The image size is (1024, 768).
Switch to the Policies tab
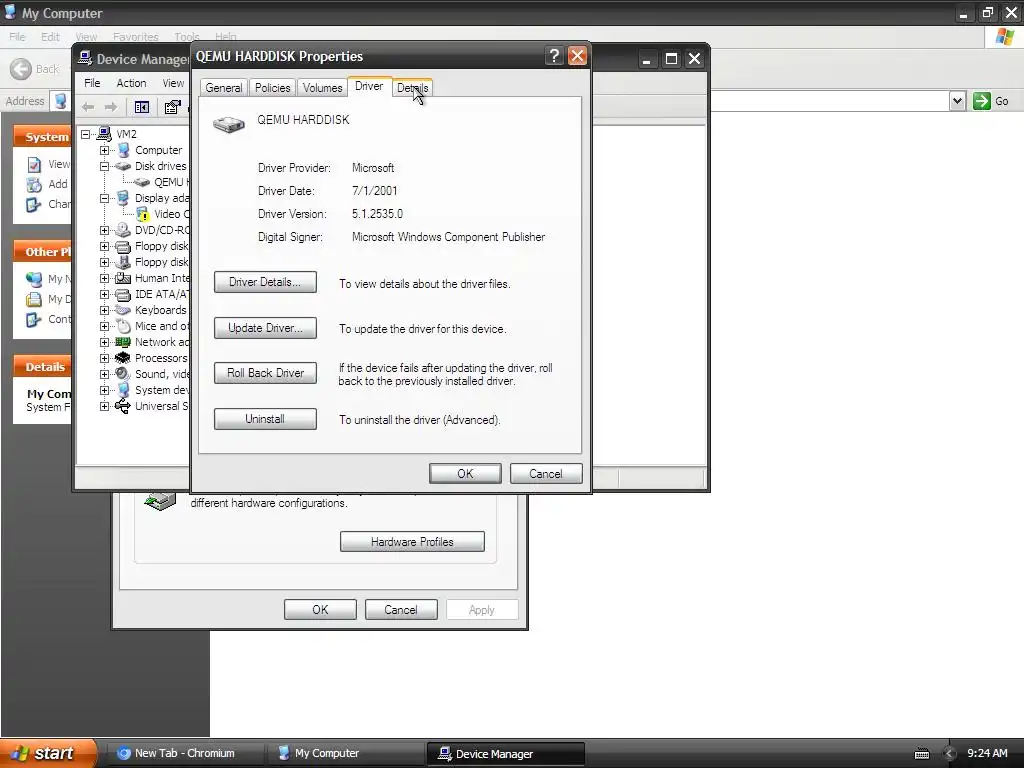(x=272, y=88)
